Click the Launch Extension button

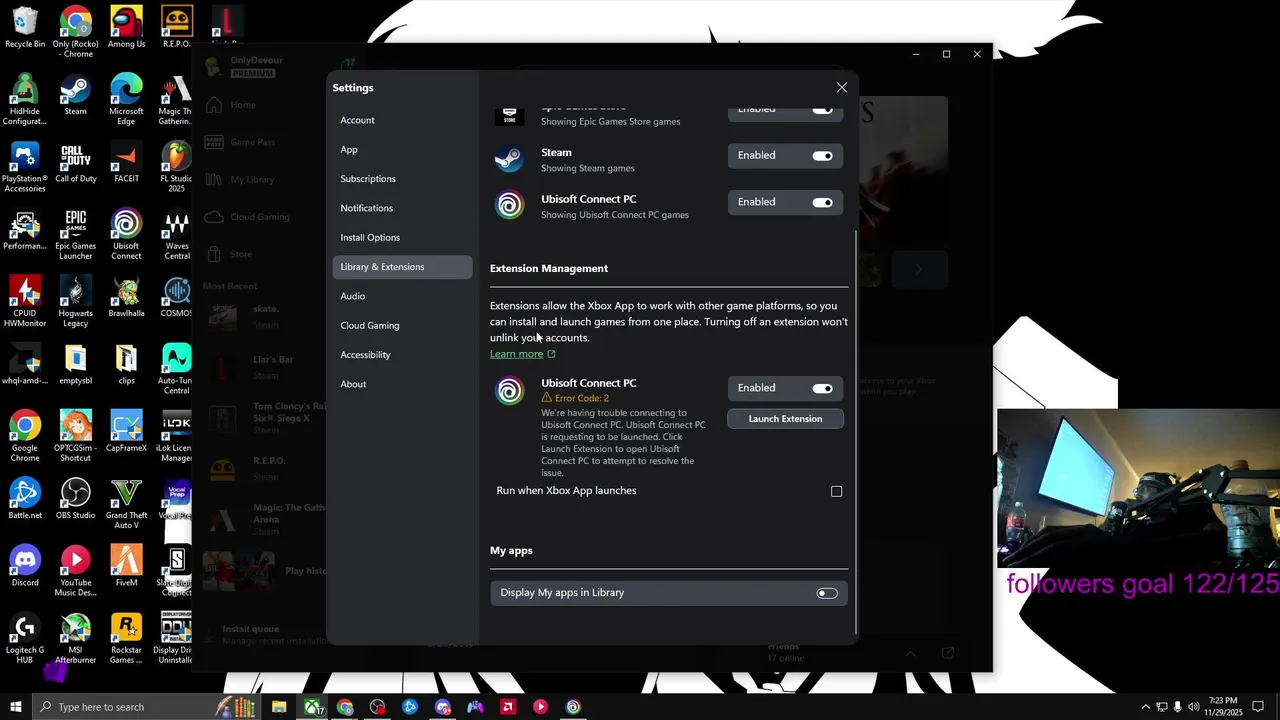(785, 419)
